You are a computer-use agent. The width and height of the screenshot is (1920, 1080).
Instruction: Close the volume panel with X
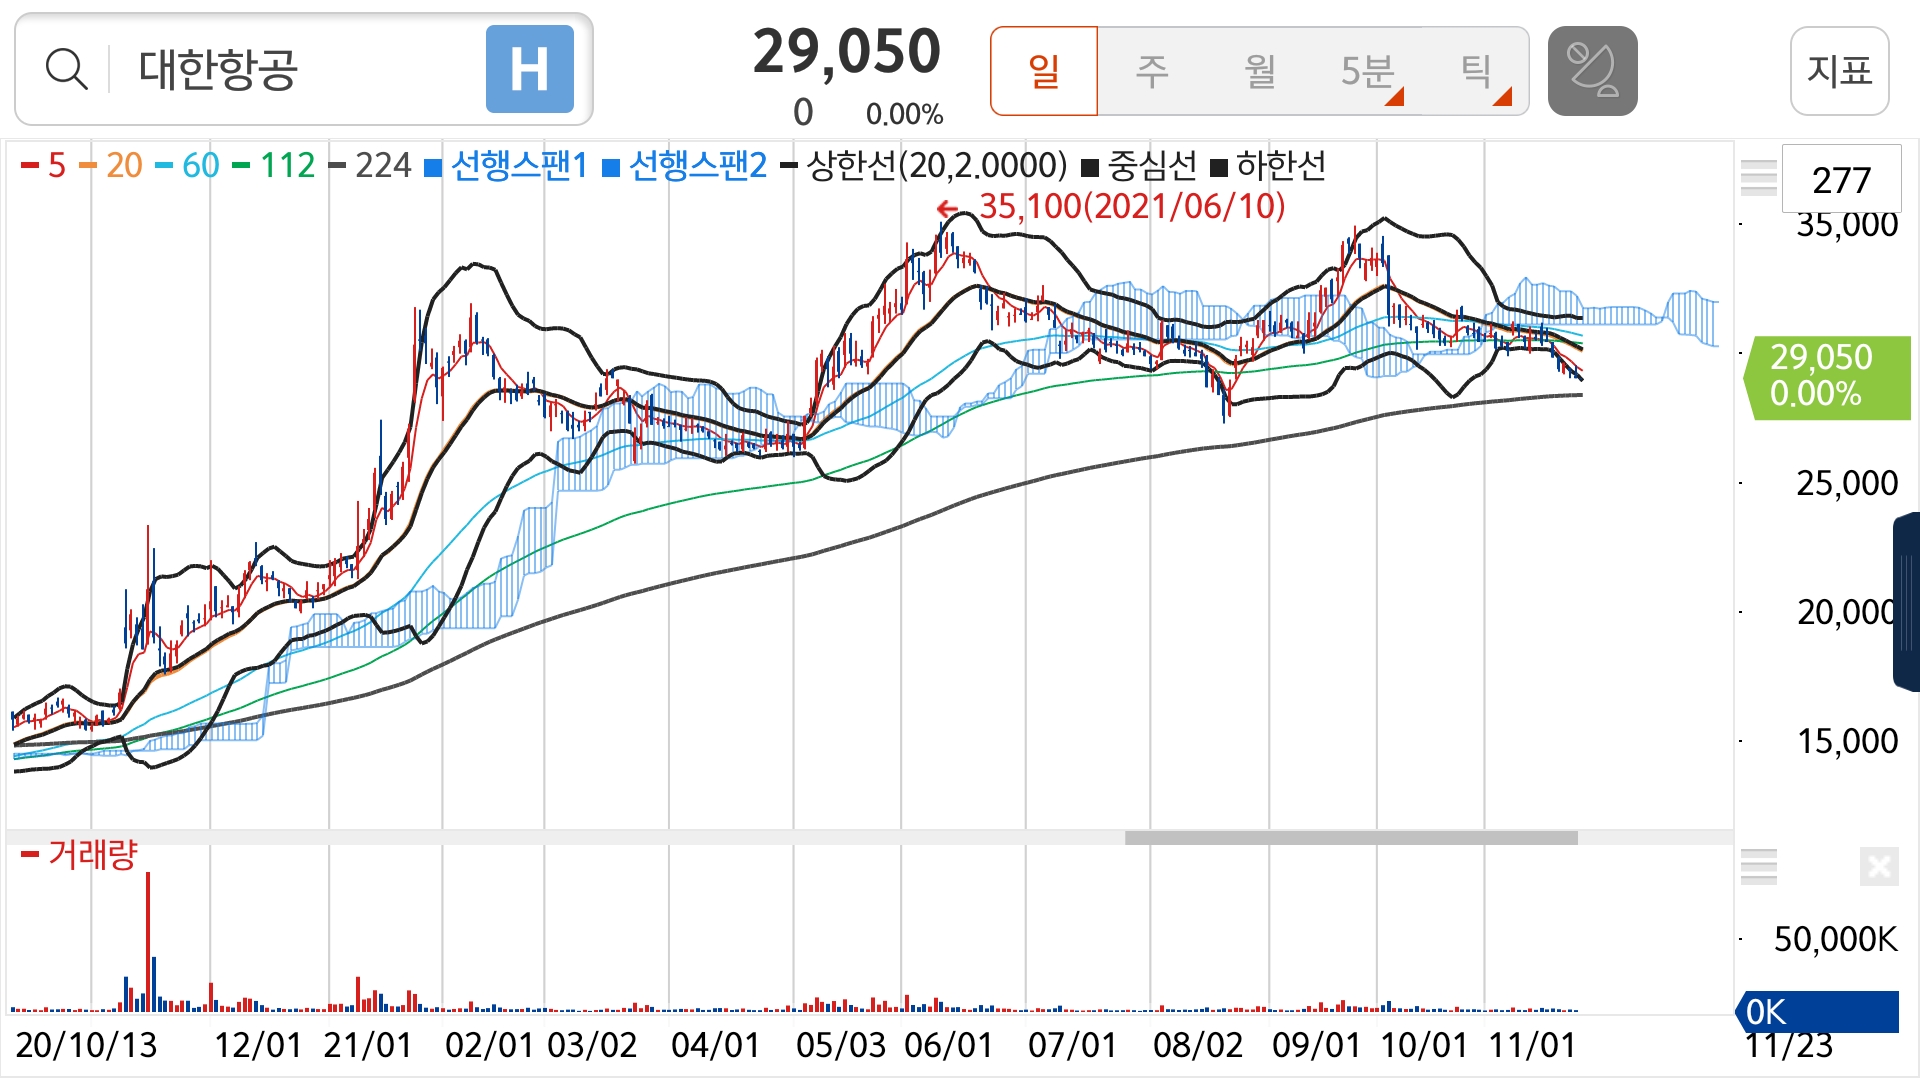[1878, 866]
